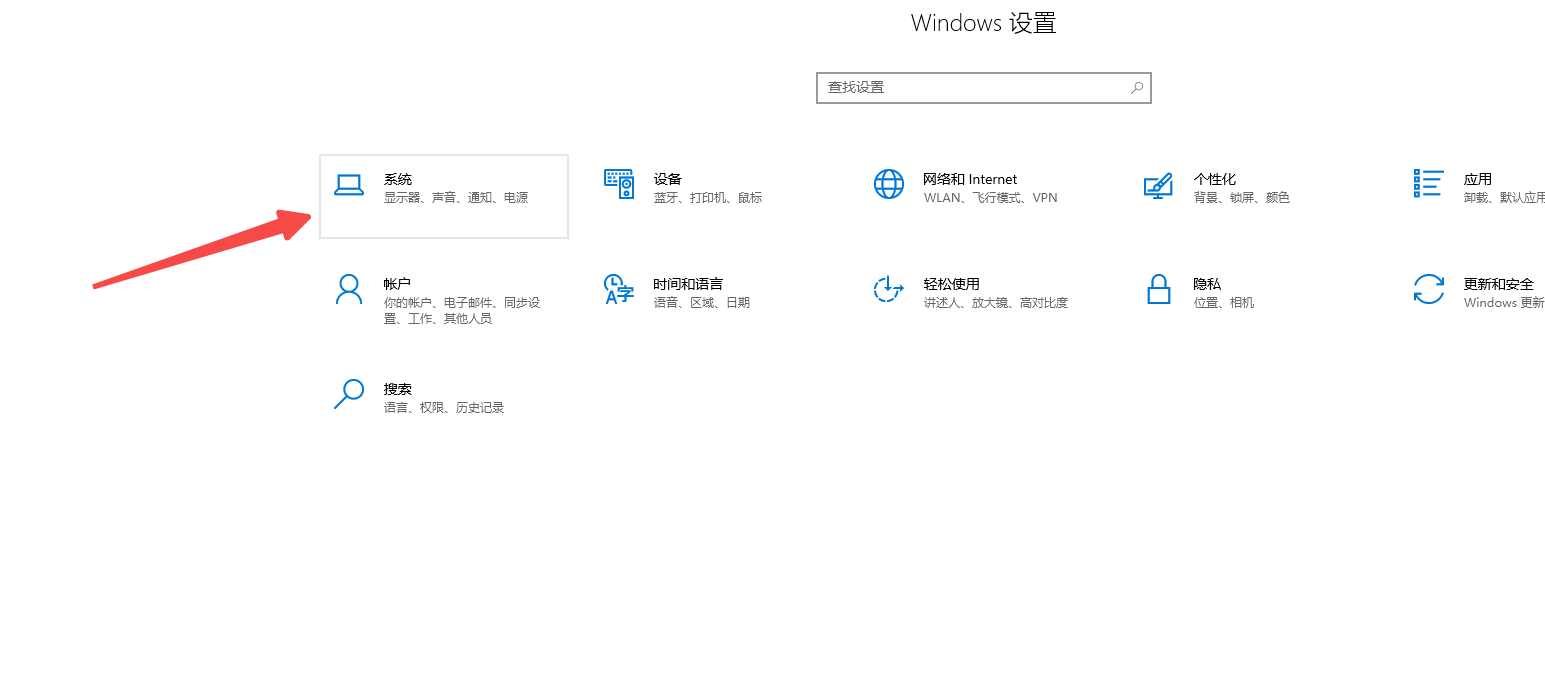Open the 隐私 category title
Viewport: 1545px width, 687px height.
1207,284
